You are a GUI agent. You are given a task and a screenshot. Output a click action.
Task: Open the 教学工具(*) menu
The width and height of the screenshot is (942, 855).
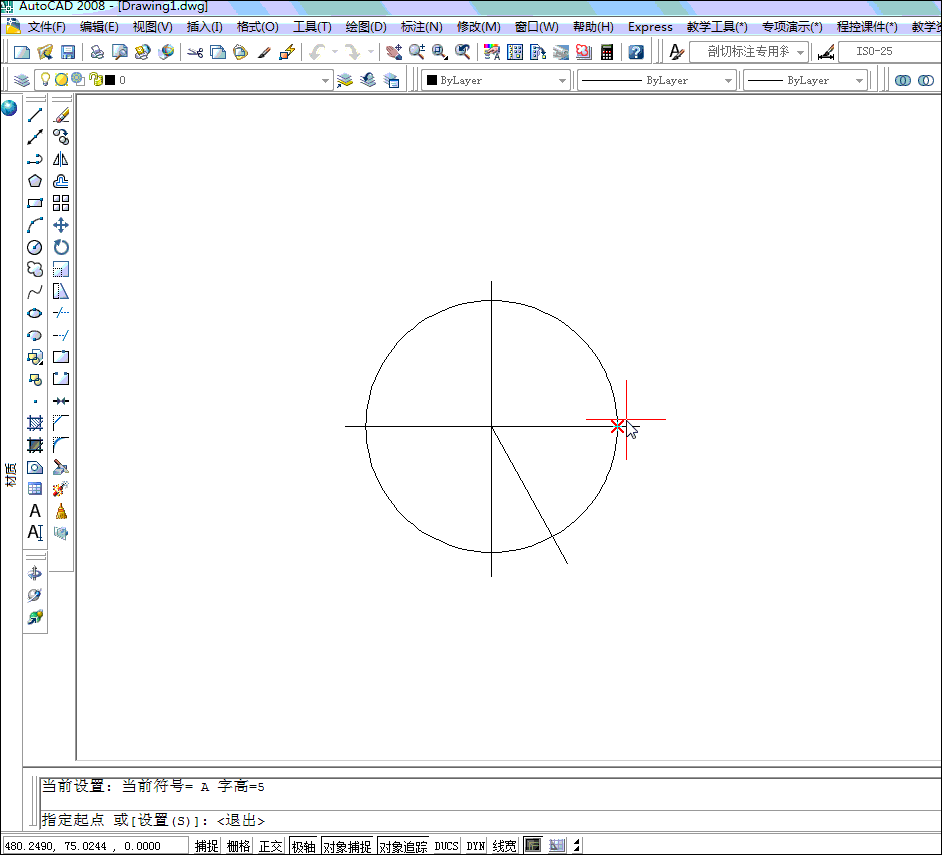click(x=717, y=27)
